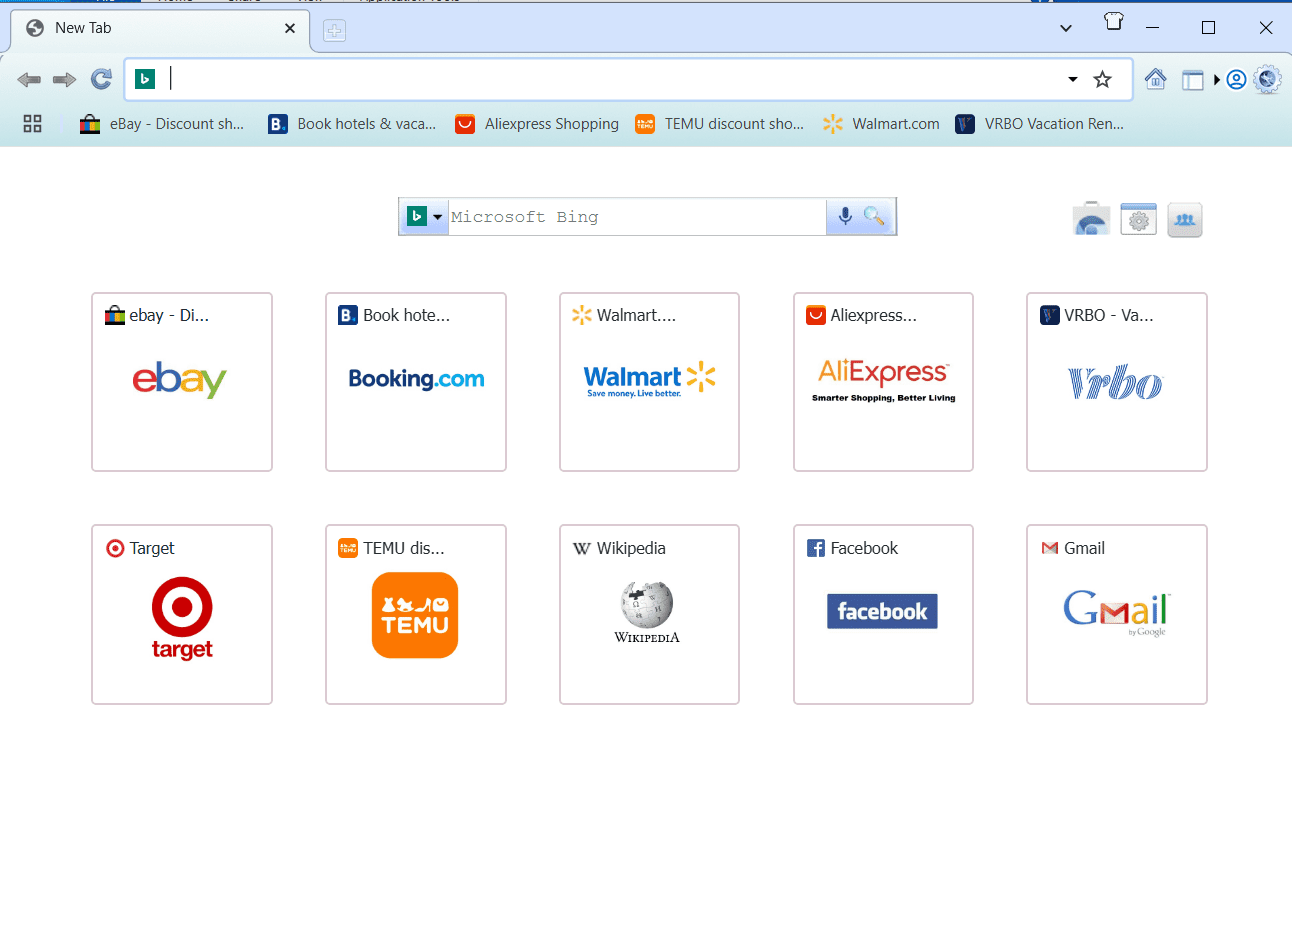The image size is (1292, 931).
Task: Open the VRBO Vacation Rentals bookmark
Action: [1040, 124]
